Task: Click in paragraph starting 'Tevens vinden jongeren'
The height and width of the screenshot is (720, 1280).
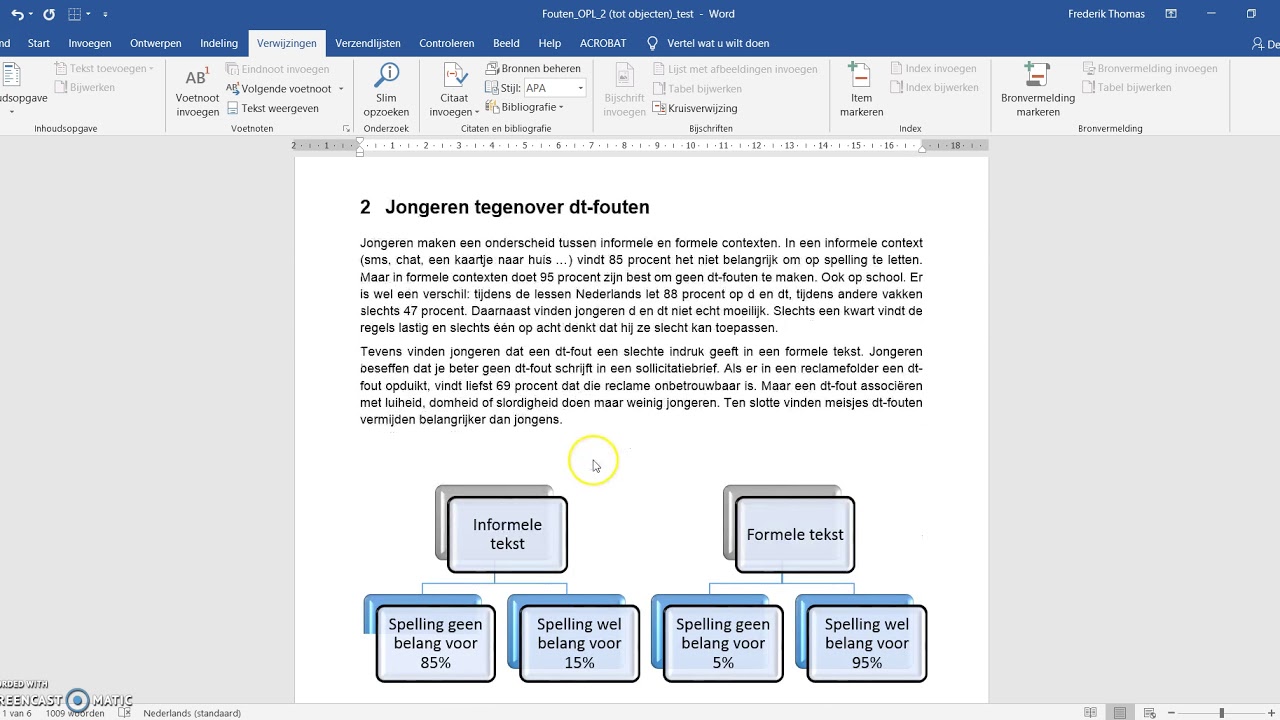Action: (641, 386)
